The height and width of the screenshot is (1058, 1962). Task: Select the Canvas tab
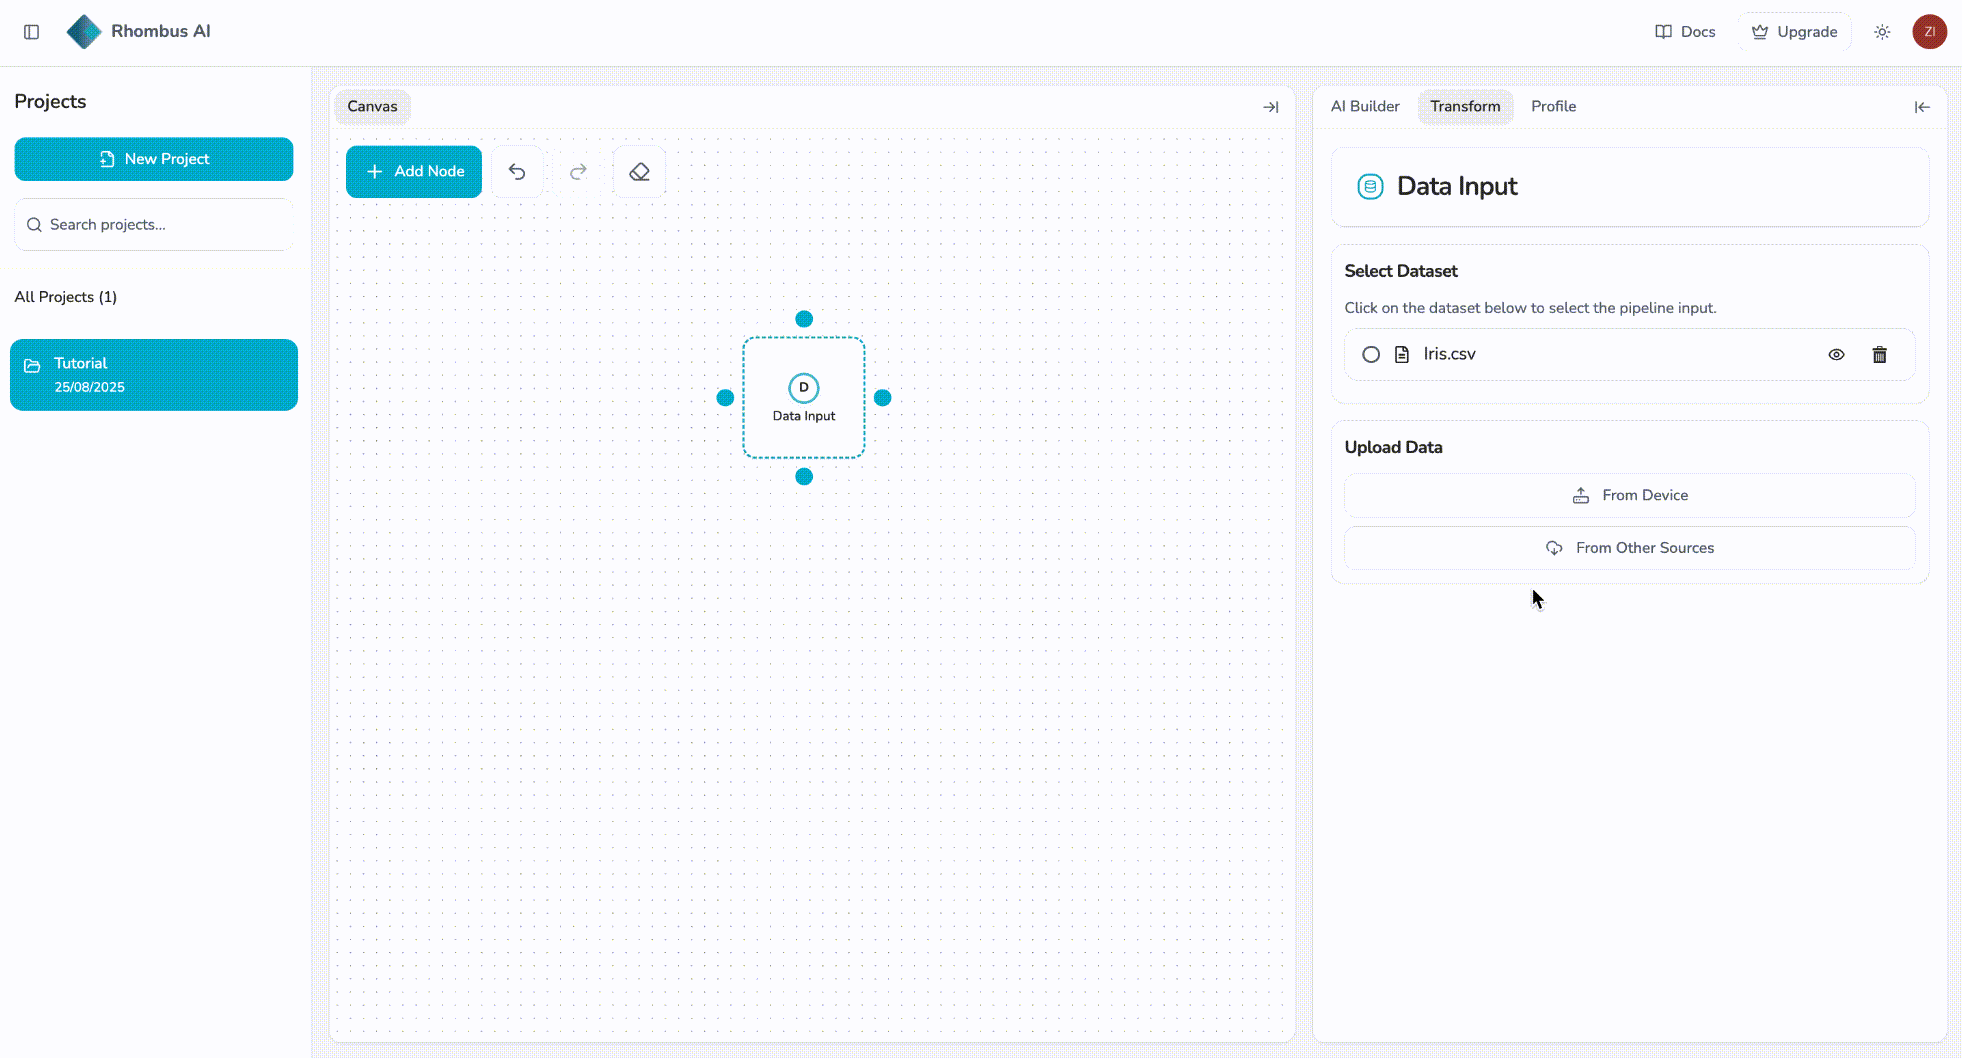[372, 107]
